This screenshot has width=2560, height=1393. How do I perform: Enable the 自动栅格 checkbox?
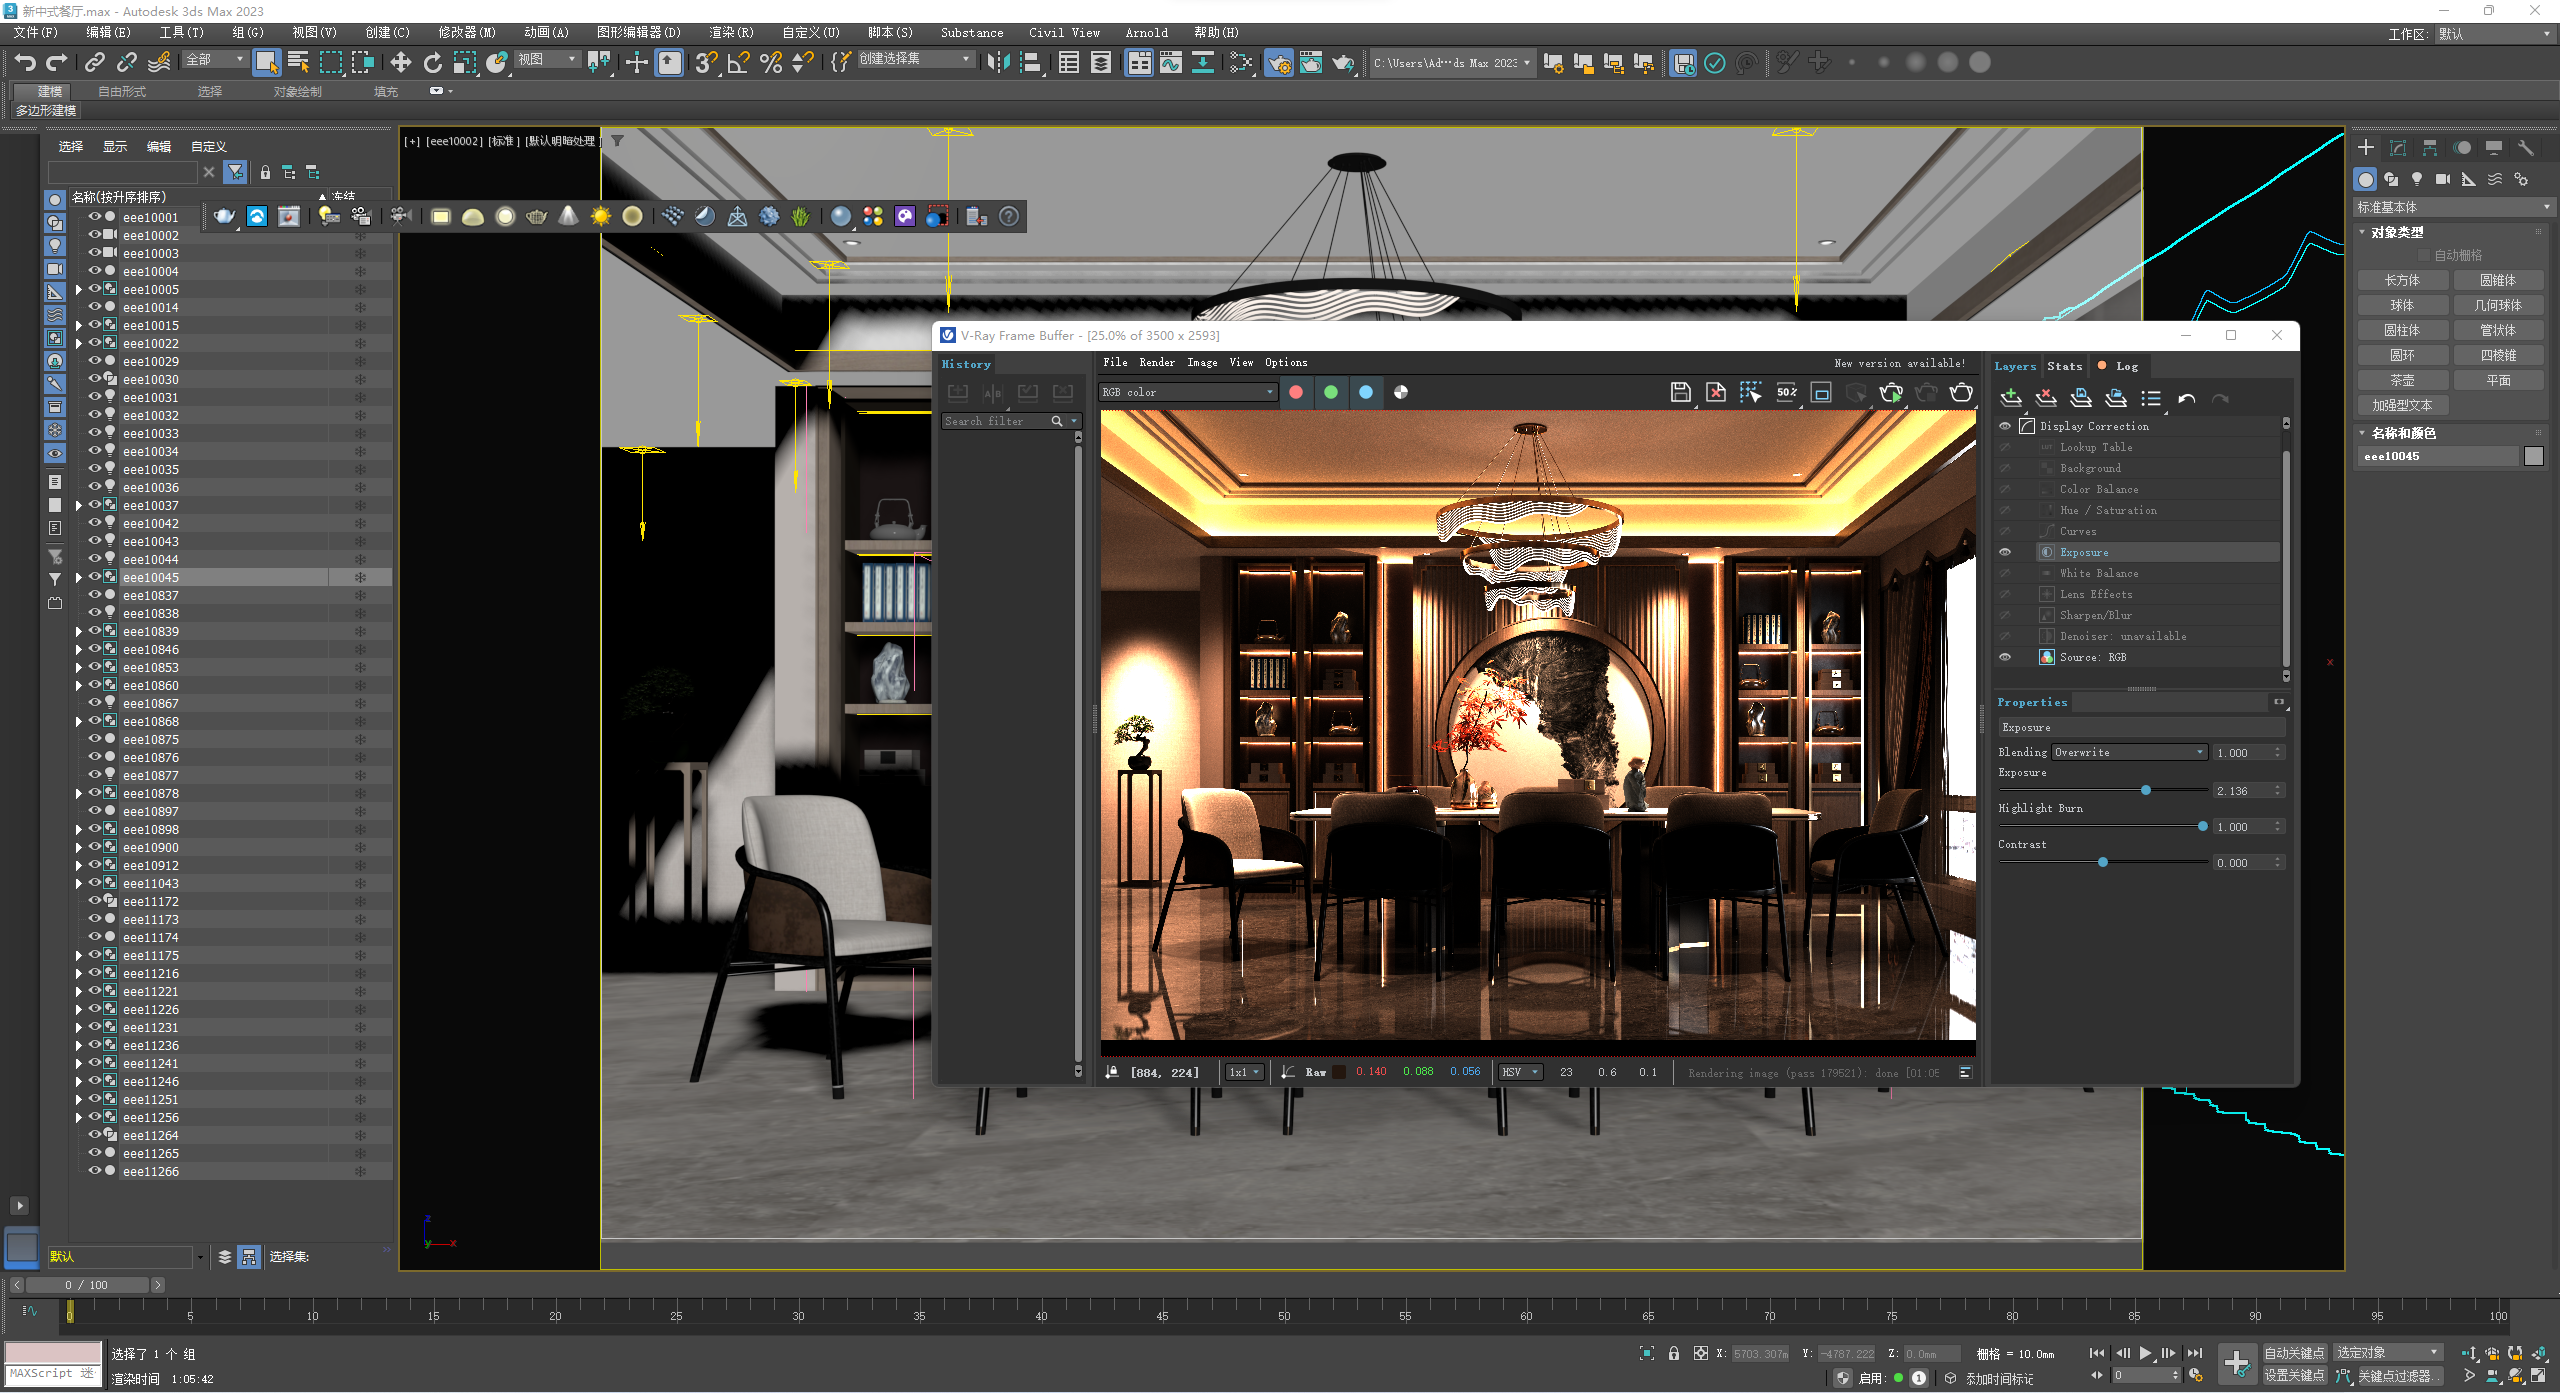2424,255
